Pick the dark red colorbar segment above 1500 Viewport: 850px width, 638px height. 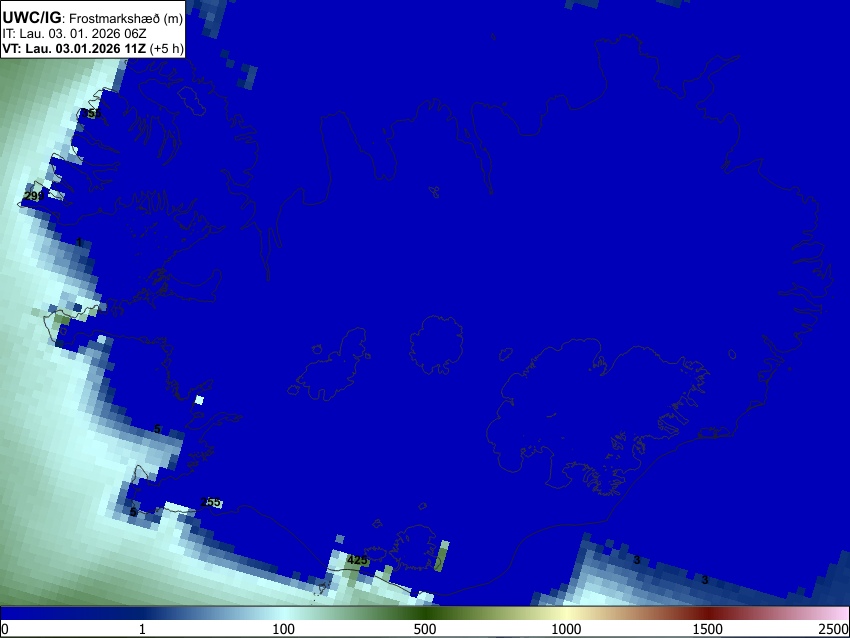point(707,614)
